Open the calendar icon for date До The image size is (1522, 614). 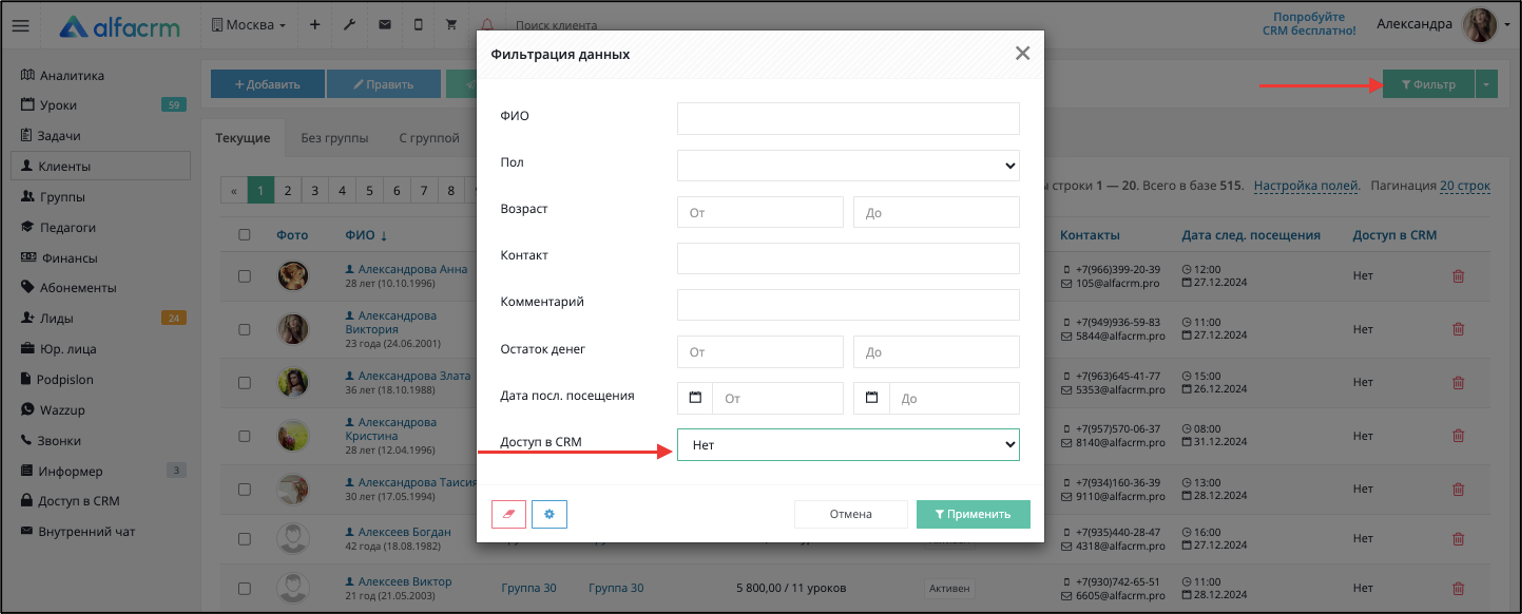(871, 398)
